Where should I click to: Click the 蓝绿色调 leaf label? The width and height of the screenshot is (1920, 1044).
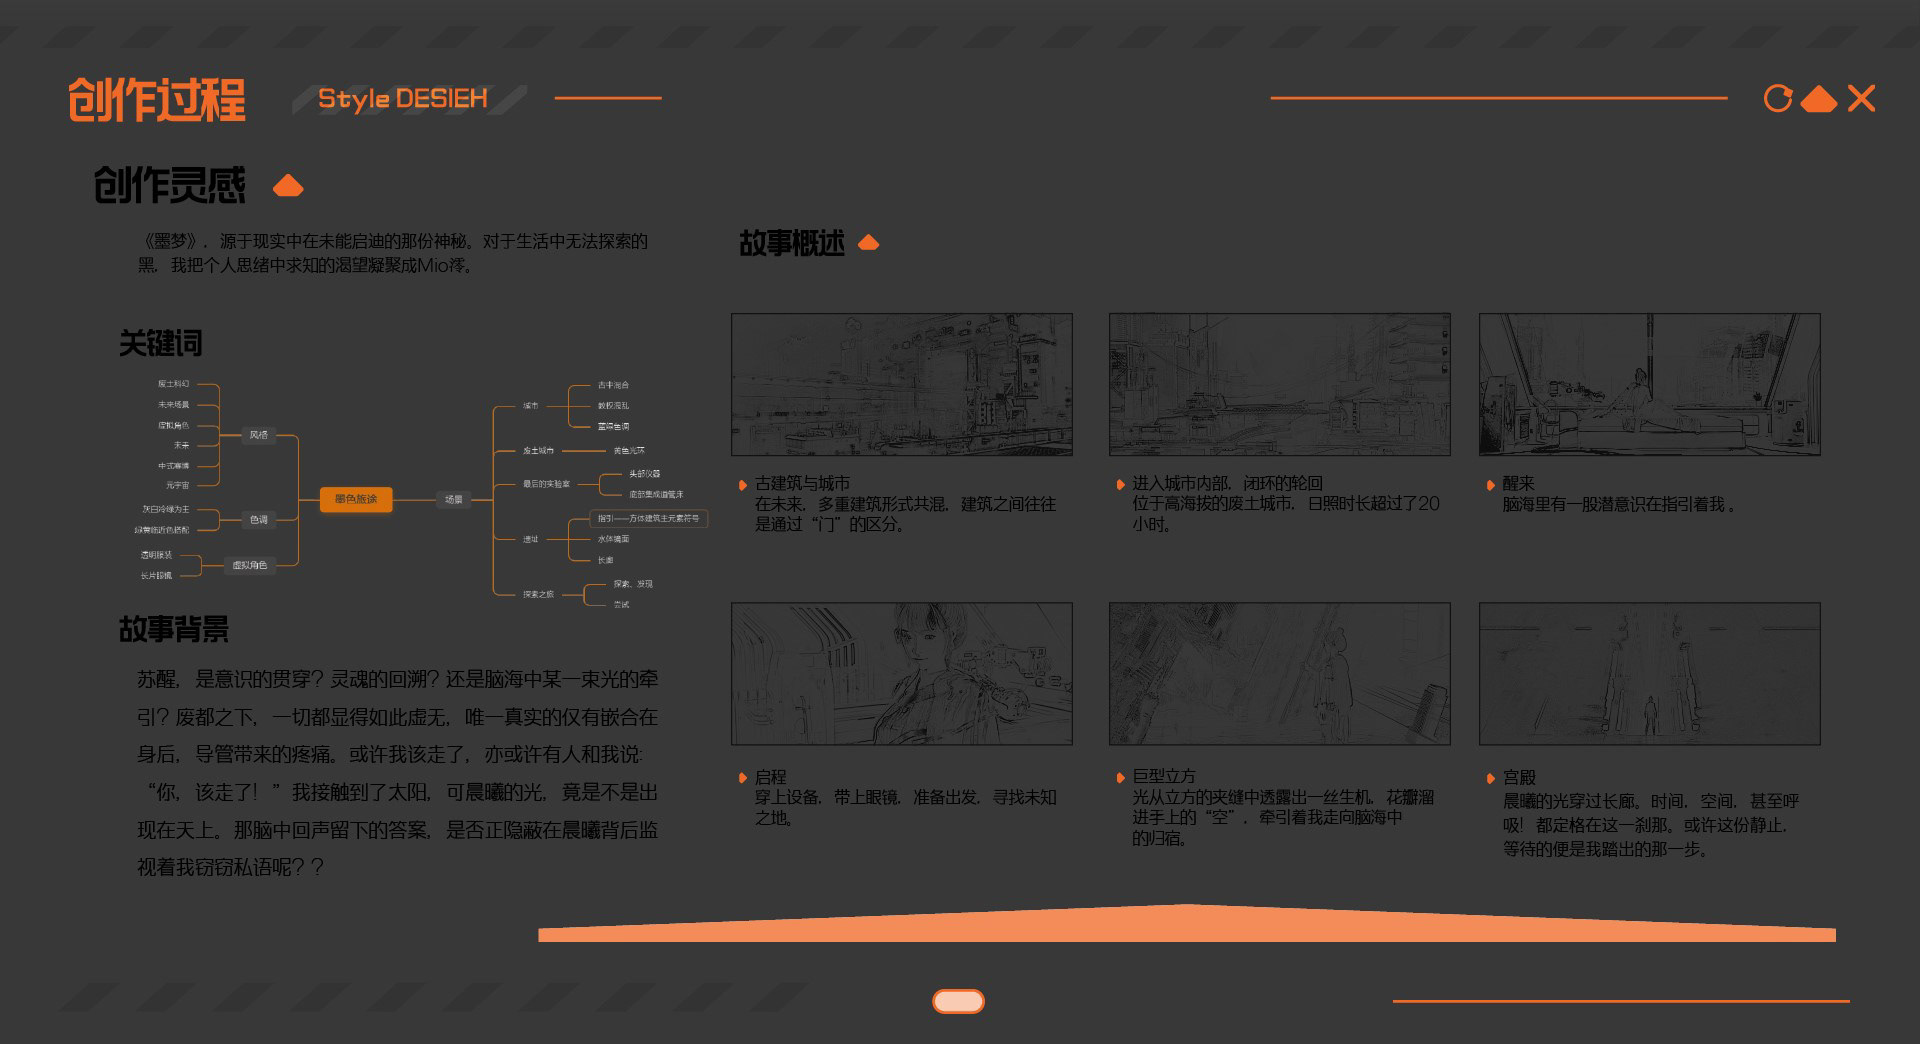[x=614, y=427]
